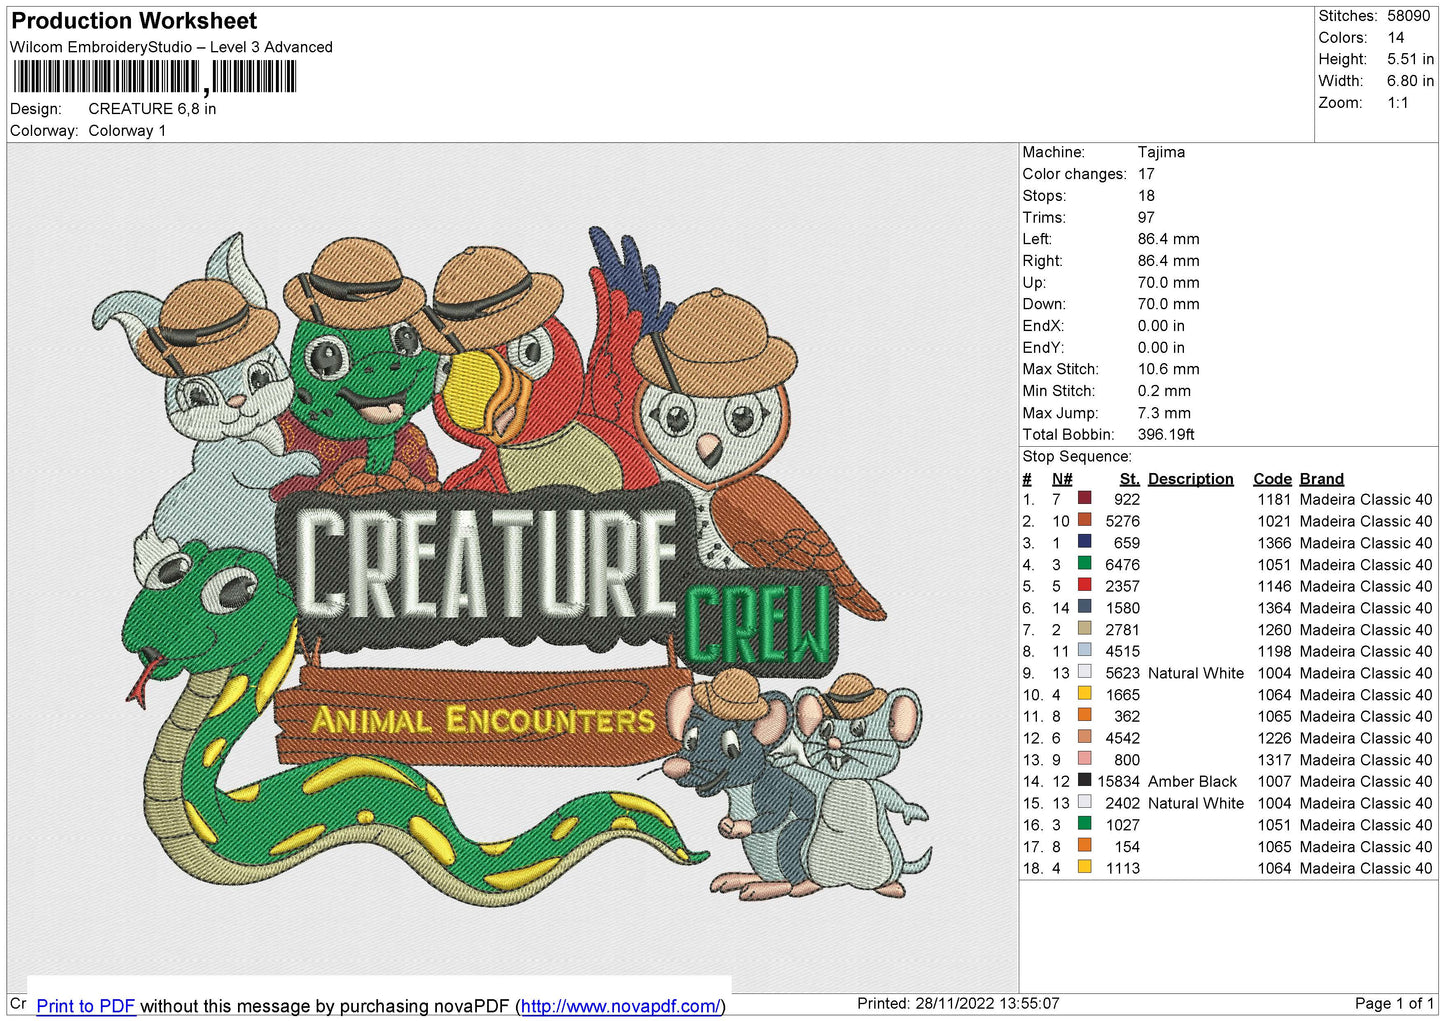Click Colors value '14'
1445x1021 pixels.
(1396, 38)
